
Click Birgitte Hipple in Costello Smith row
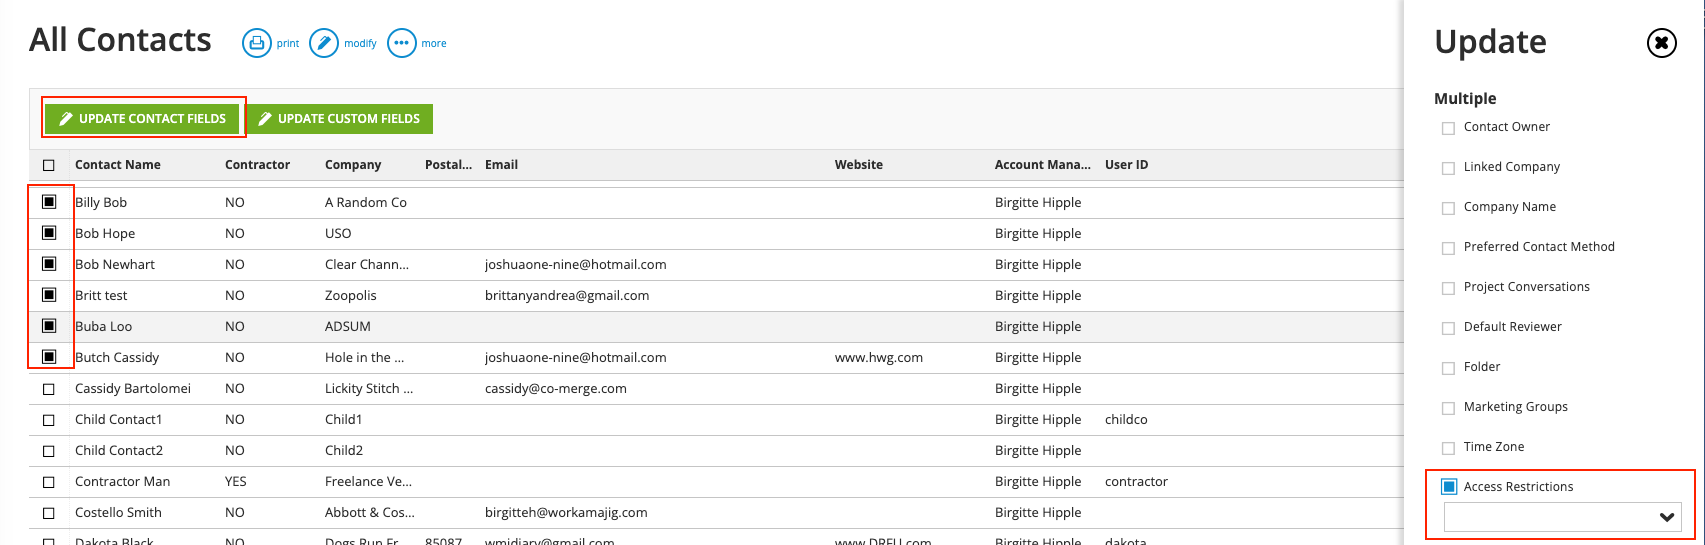(1038, 512)
